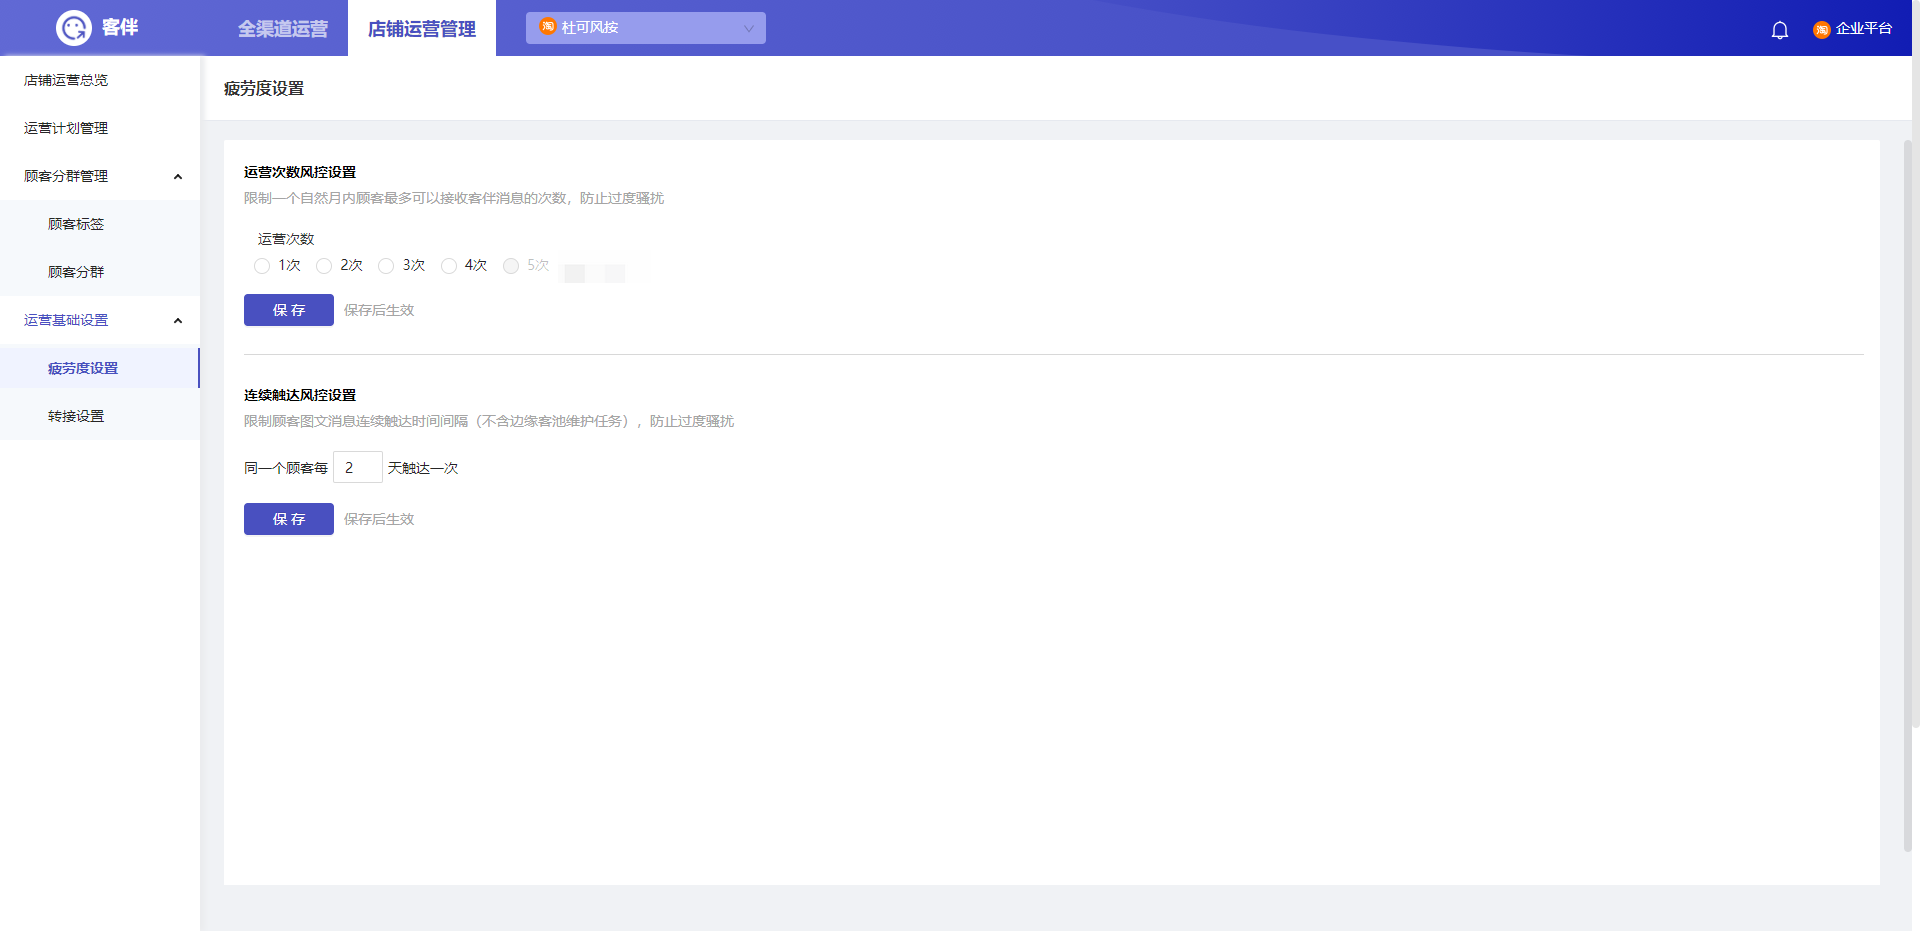Select the 5次 radio option
This screenshot has height=931, width=1920.
click(x=511, y=266)
